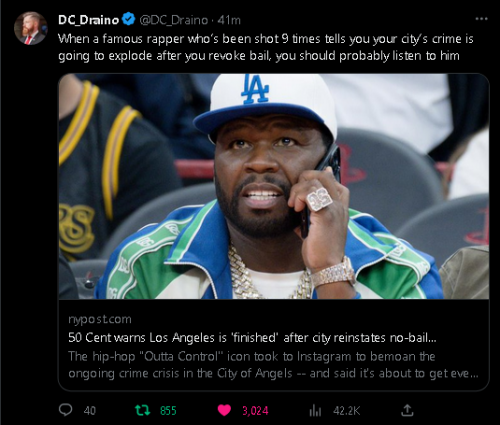Click the 42.2K views count
500x425 pixels.
click(x=347, y=411)
